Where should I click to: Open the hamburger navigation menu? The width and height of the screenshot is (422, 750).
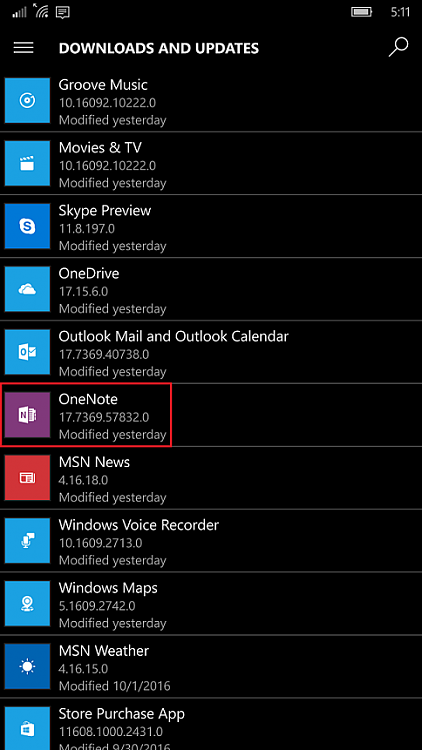[x=23, y=48]
